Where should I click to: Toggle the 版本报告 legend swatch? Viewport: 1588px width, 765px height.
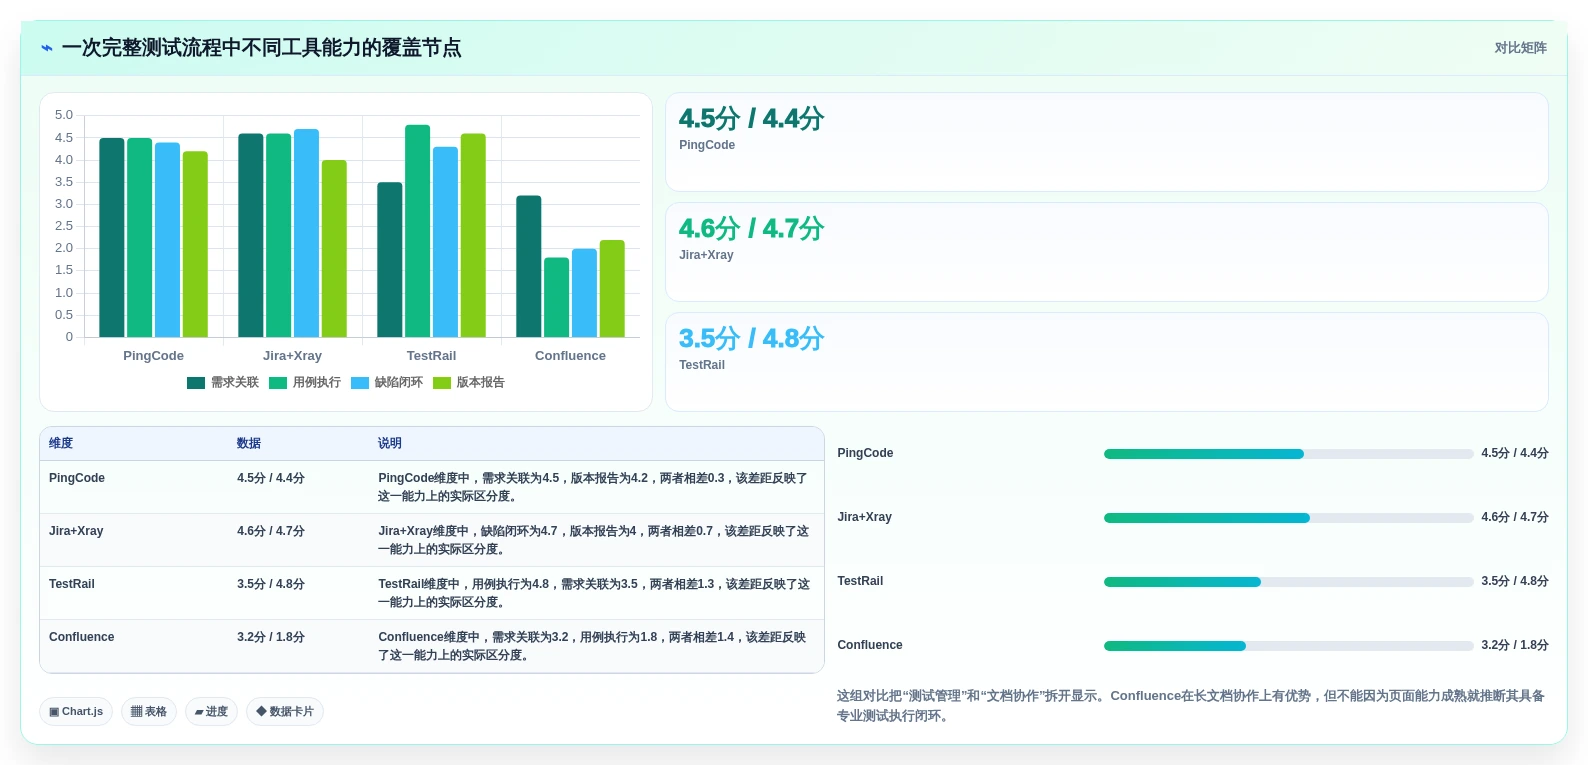click(x=442, y=383)
